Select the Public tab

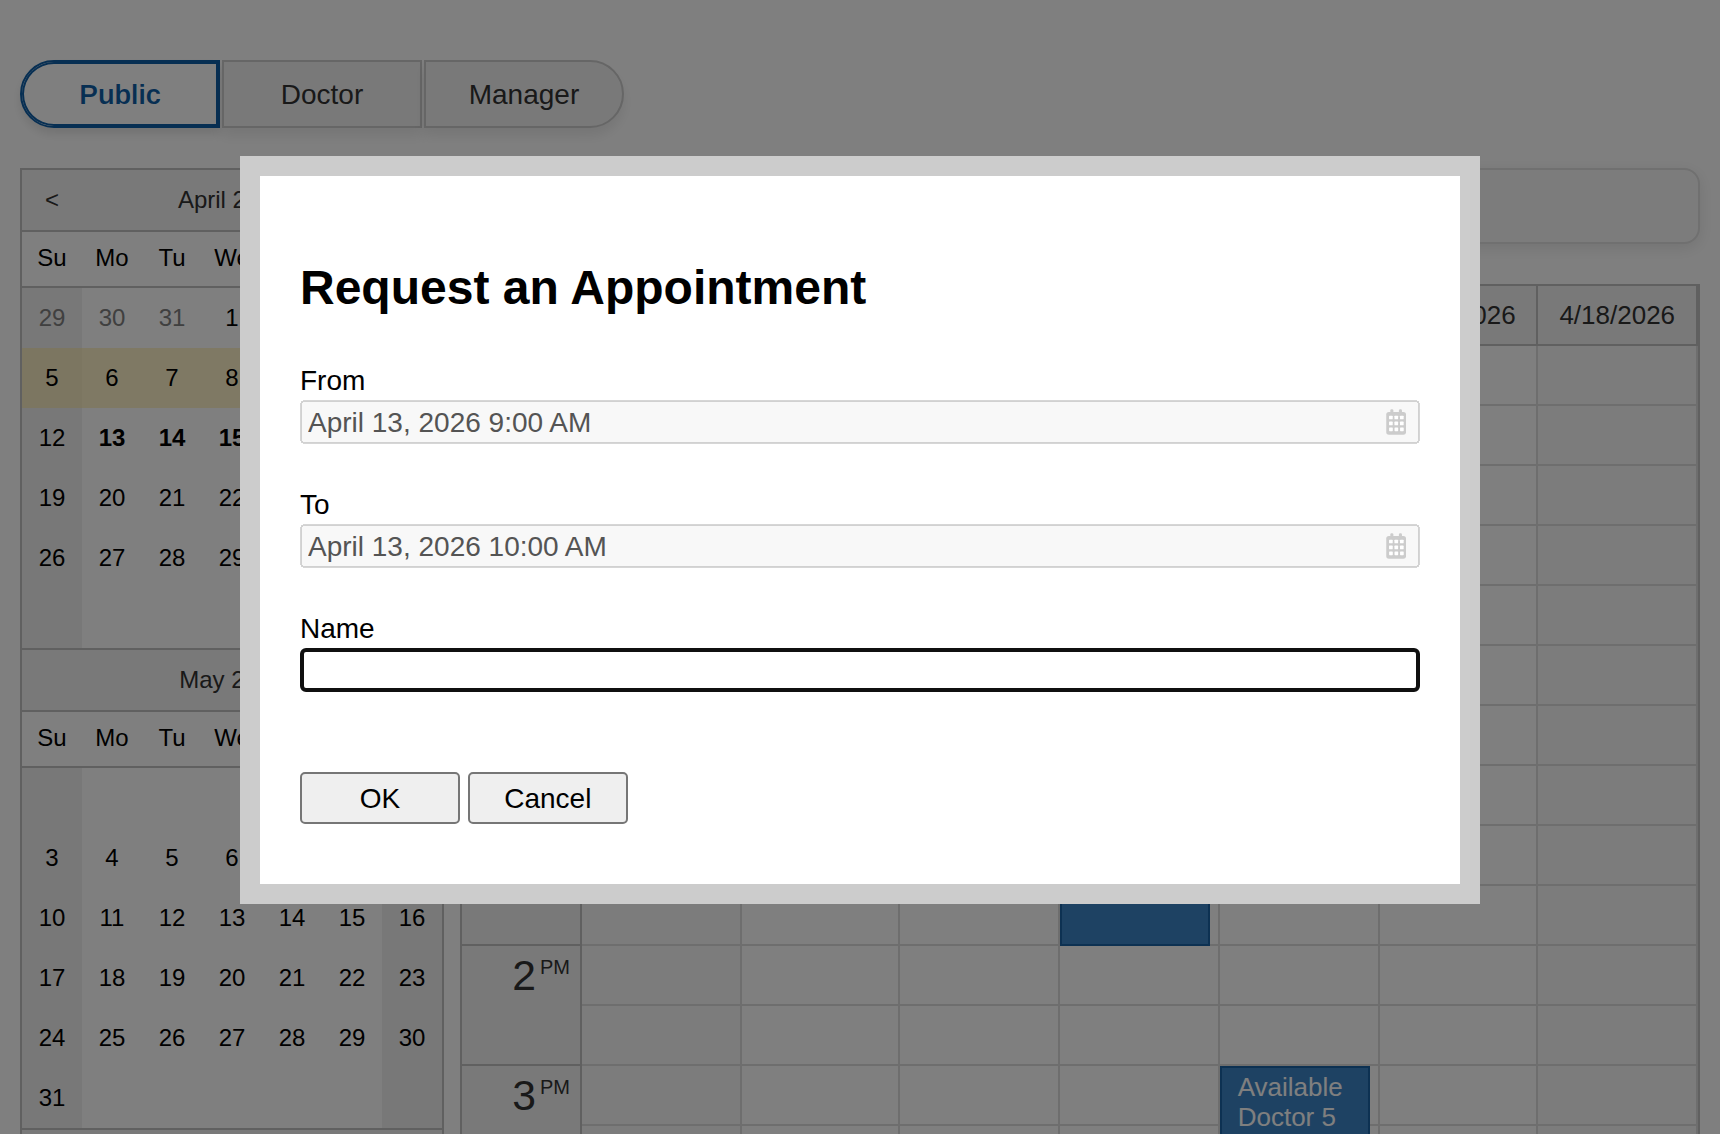[x=119, y=93]
